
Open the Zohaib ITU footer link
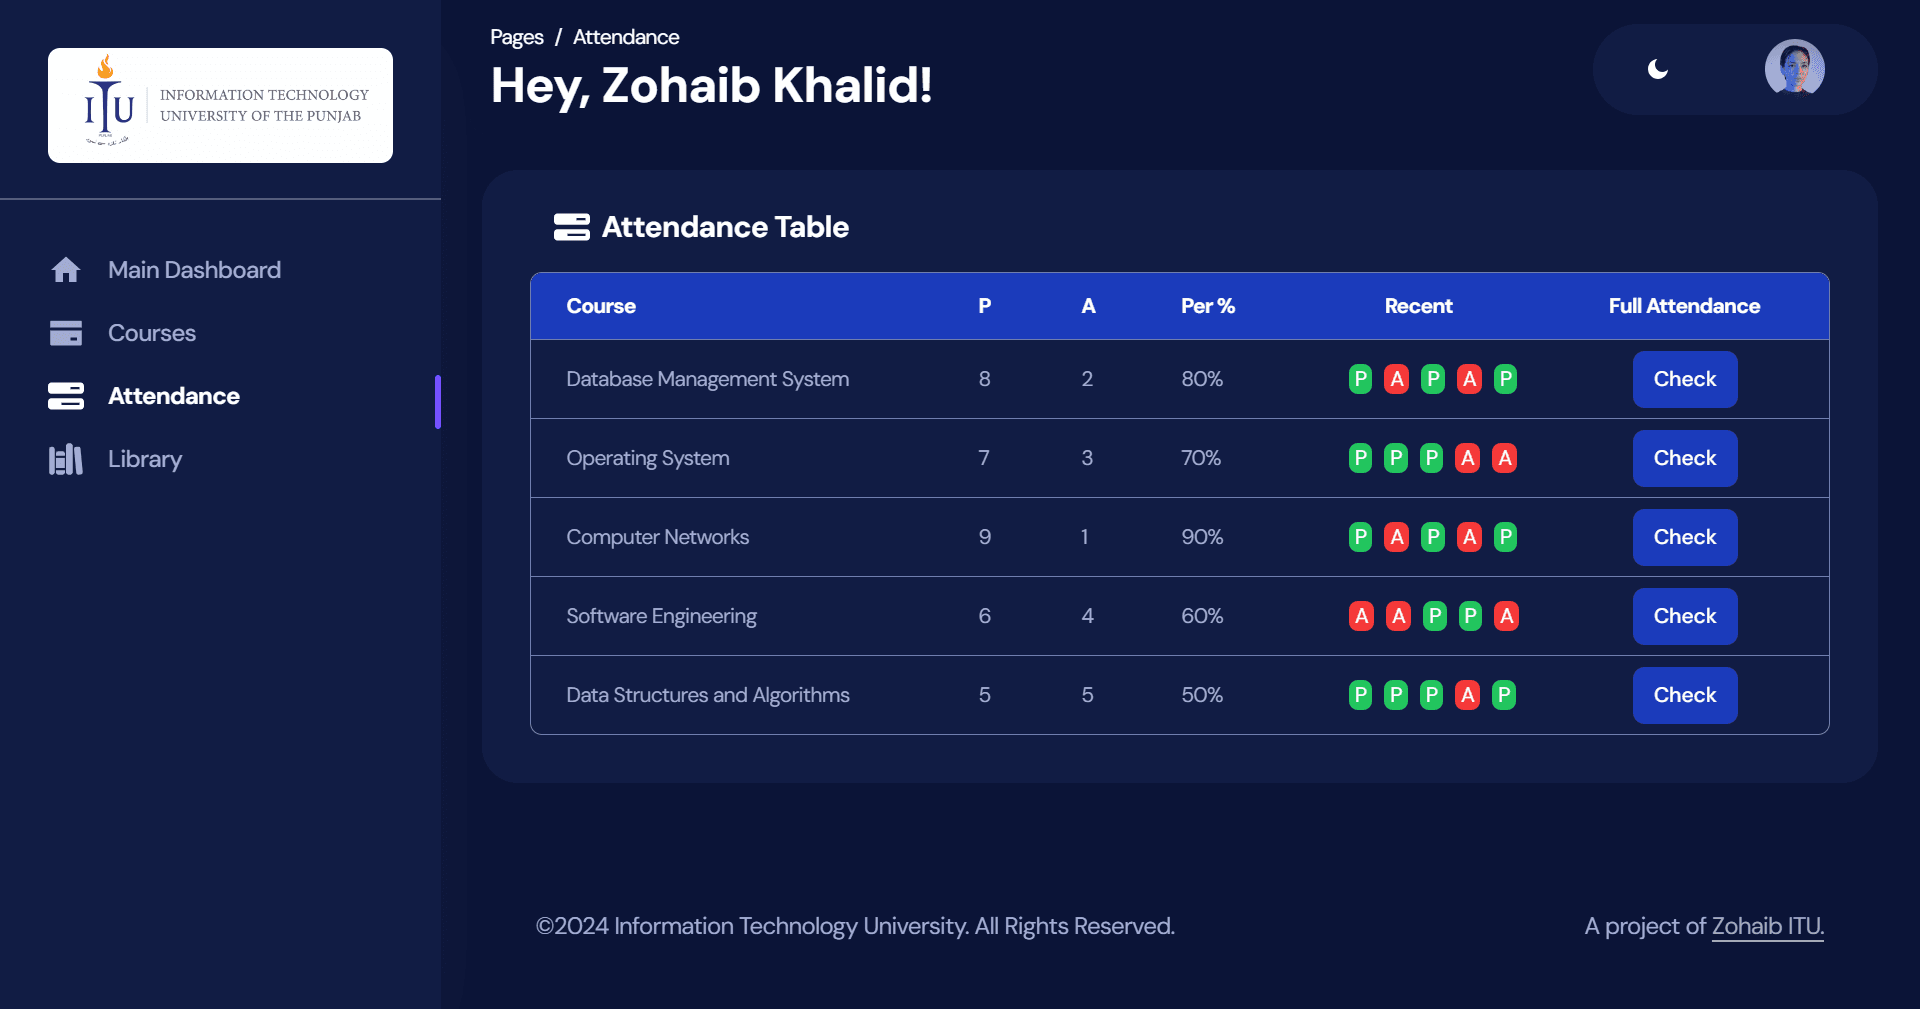tap(1768, 926)
